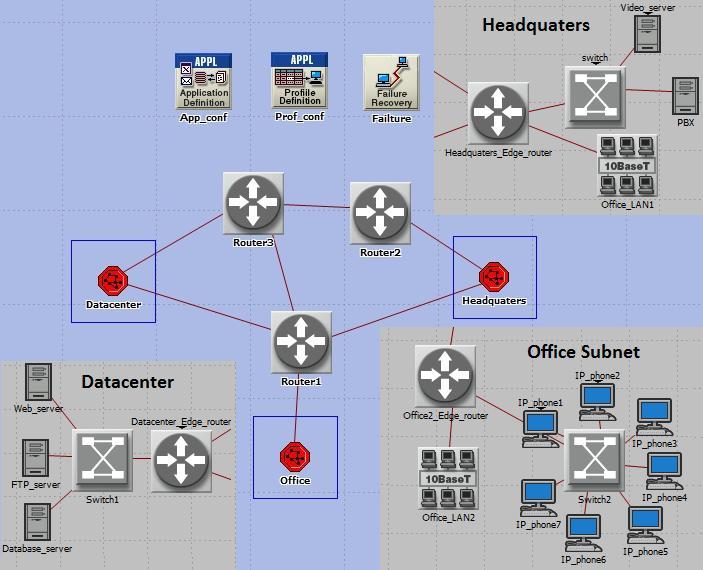Select the FTP_server icon
The height and width of the screenshot is (570, 703).
tap(36, 458)
